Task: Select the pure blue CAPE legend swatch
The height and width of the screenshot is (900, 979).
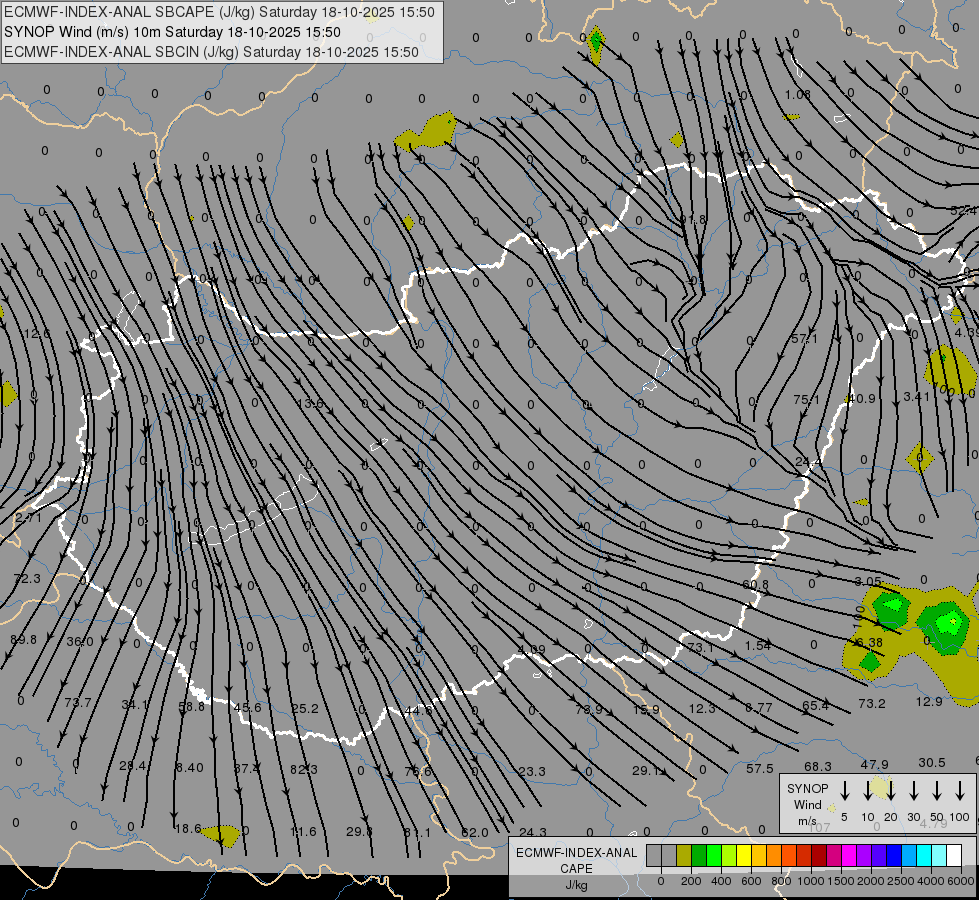Action: pos(894,856)
